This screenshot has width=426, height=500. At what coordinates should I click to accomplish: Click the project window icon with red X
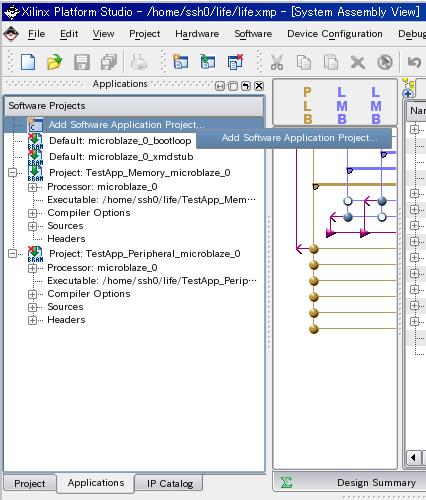(x=235, y=62)
